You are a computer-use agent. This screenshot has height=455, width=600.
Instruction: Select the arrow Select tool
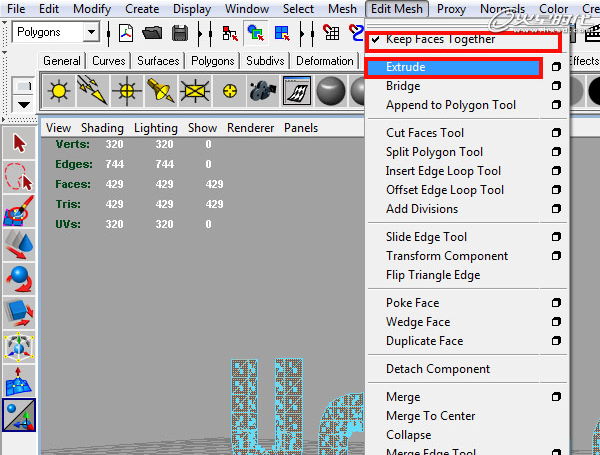pyautogui.click(x=19, y=144)
